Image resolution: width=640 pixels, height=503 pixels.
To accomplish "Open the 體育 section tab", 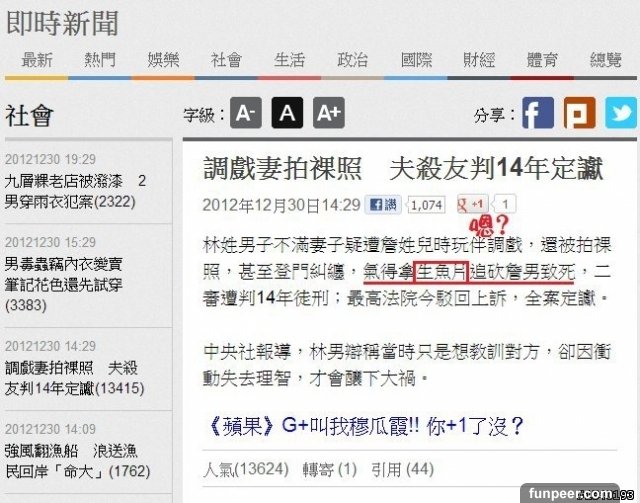I will point(542,60).
